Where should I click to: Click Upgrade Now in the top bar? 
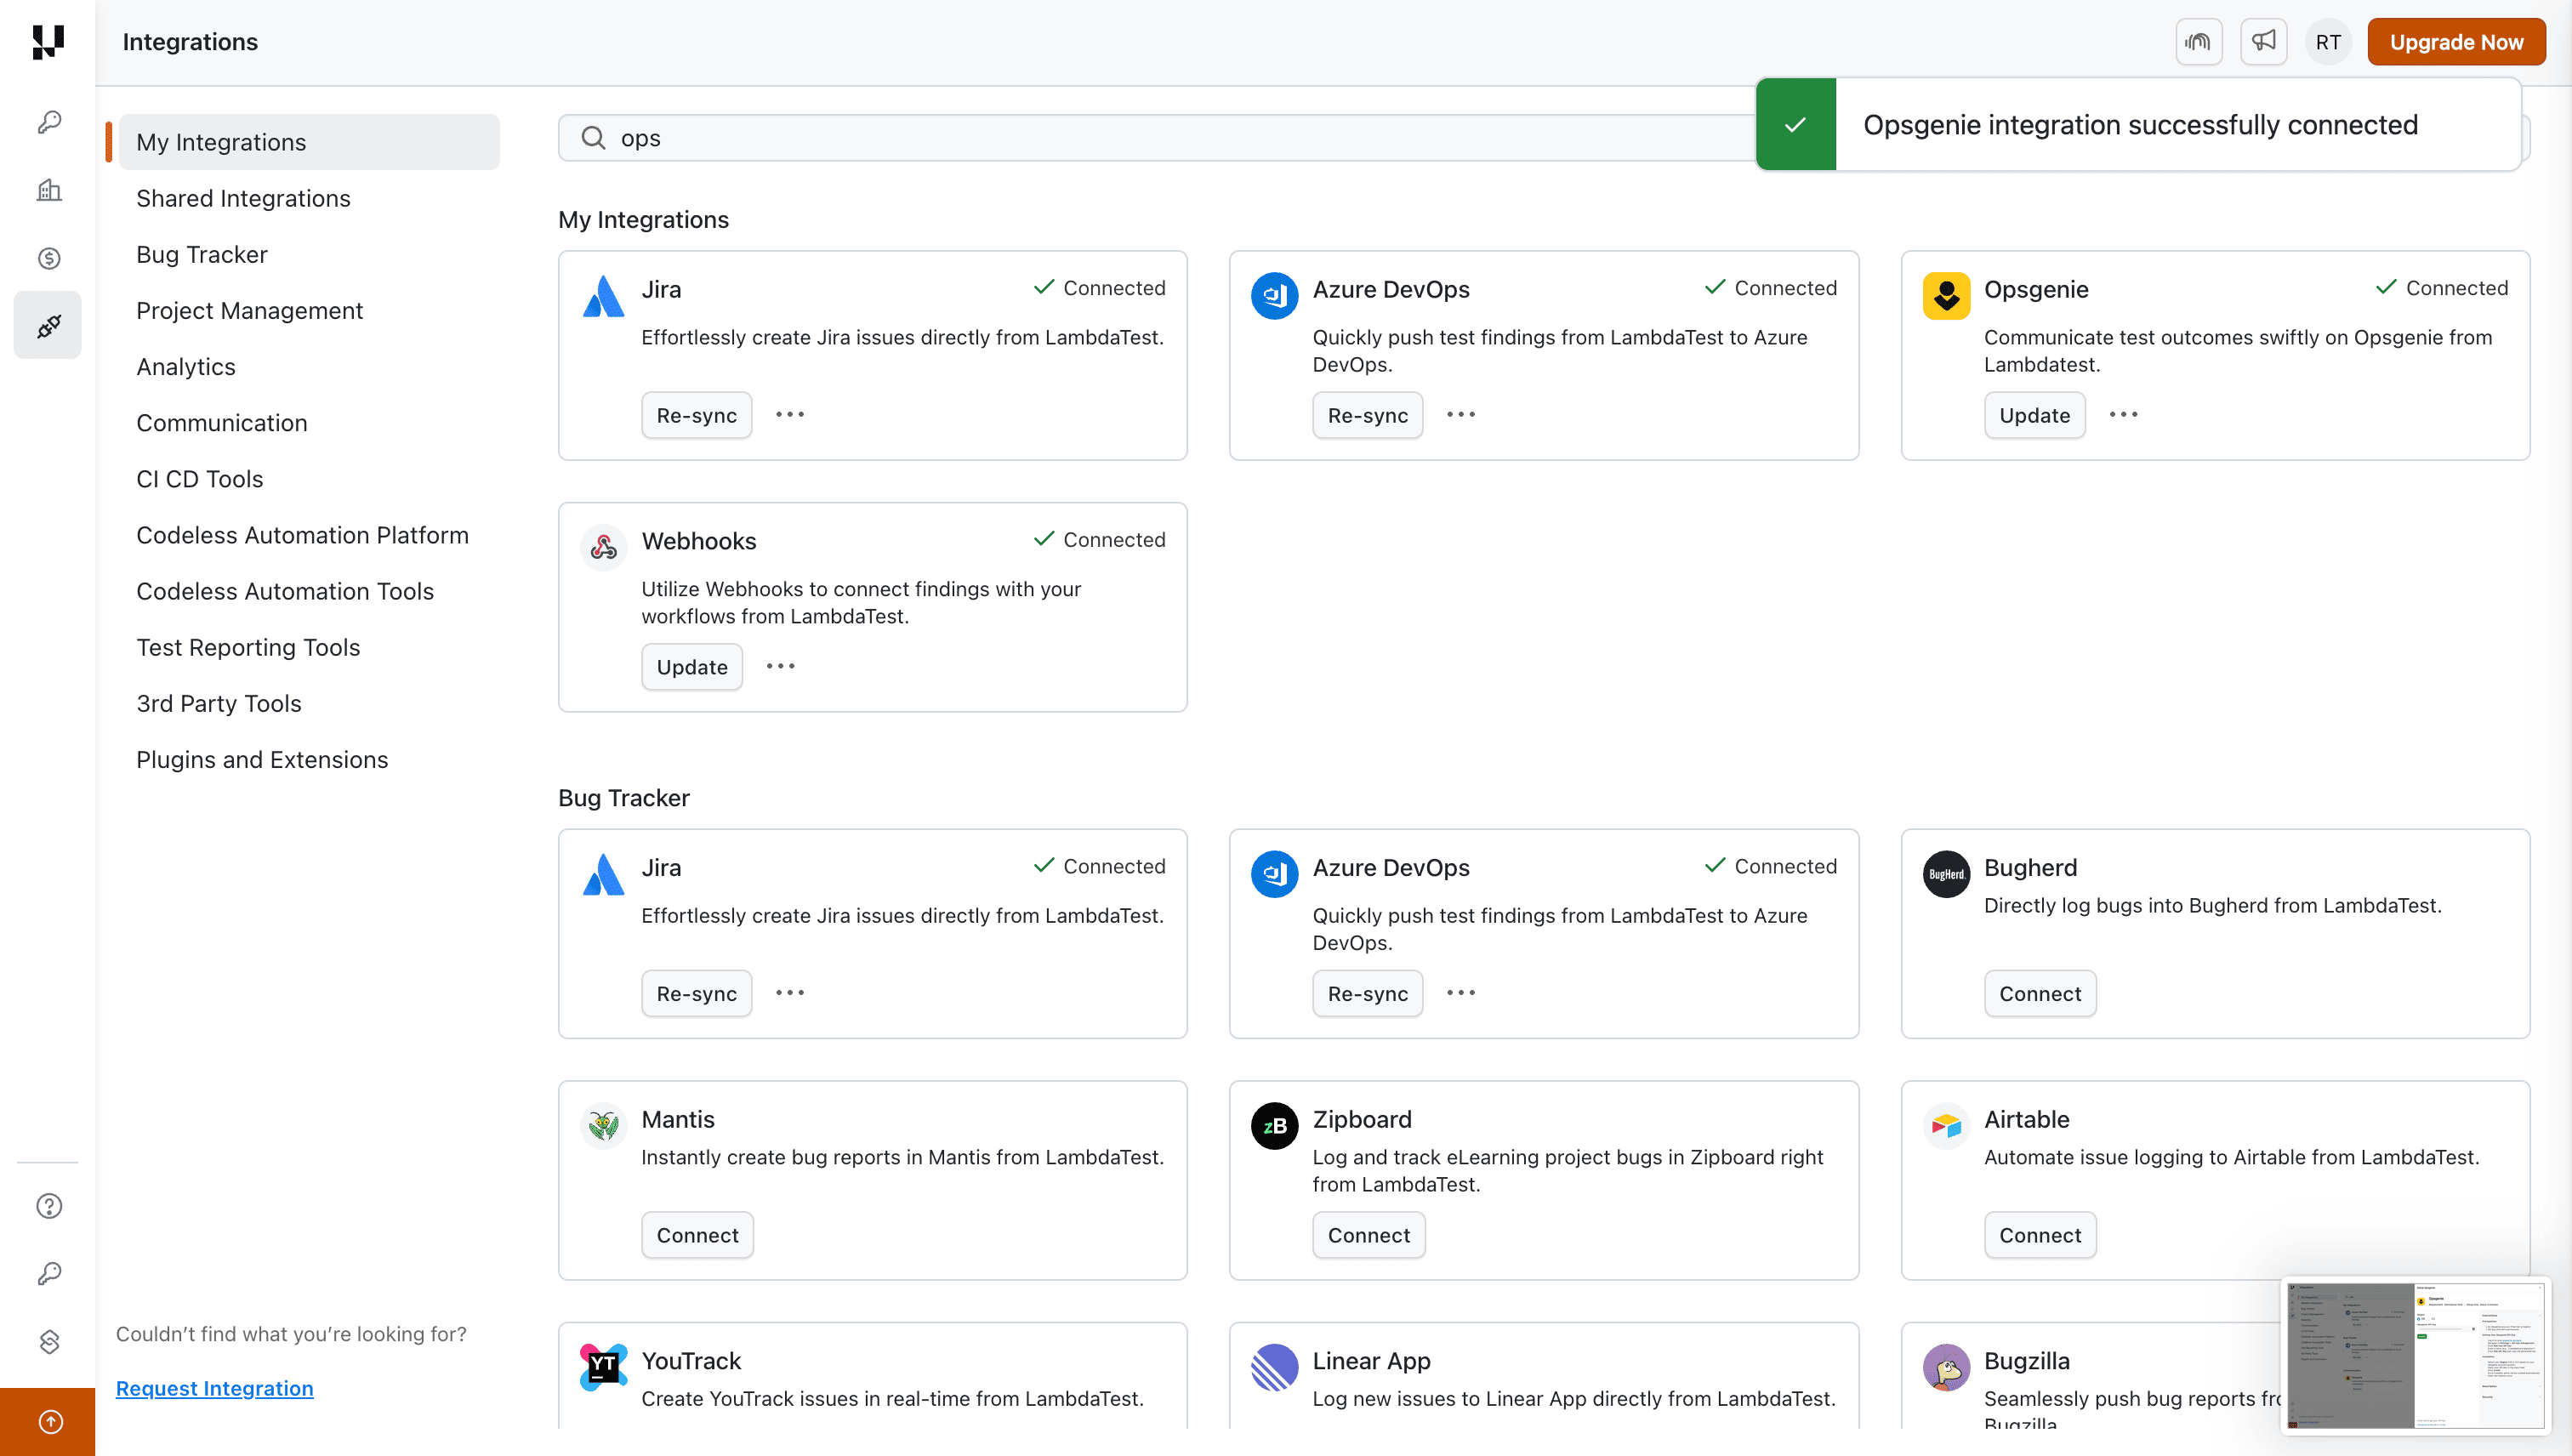coord(2457,41)
